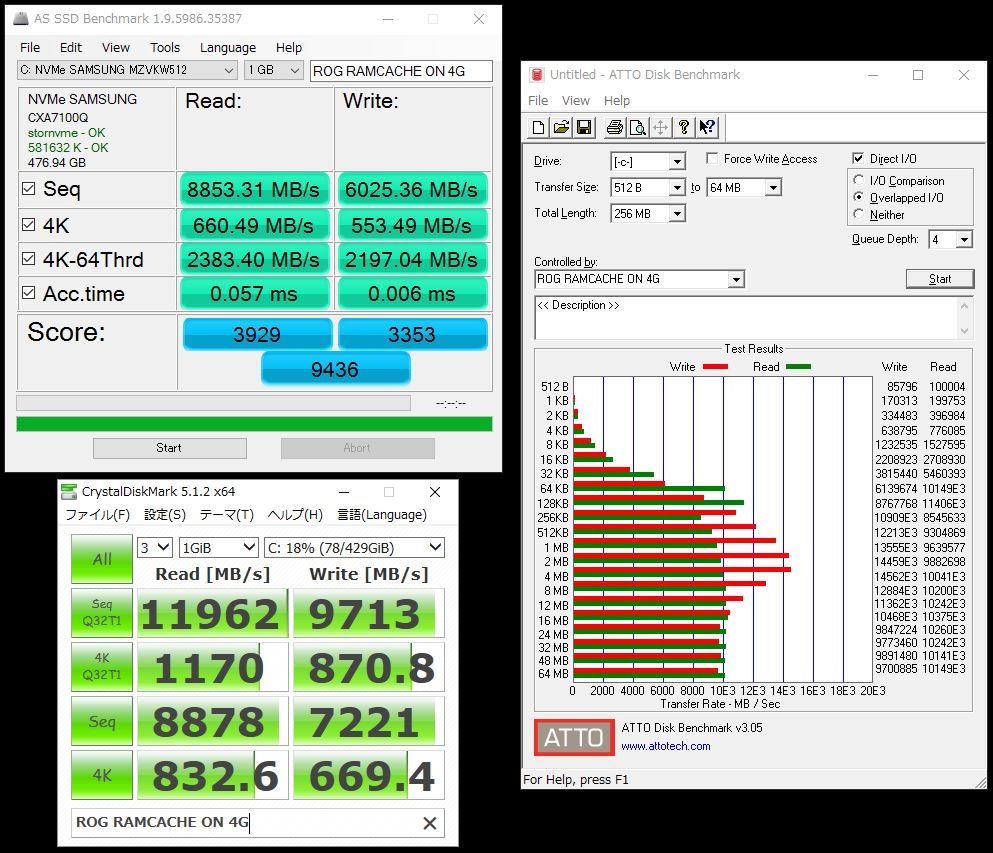Click the green All button in CrystalDiskMark

(x=102, y=559)
